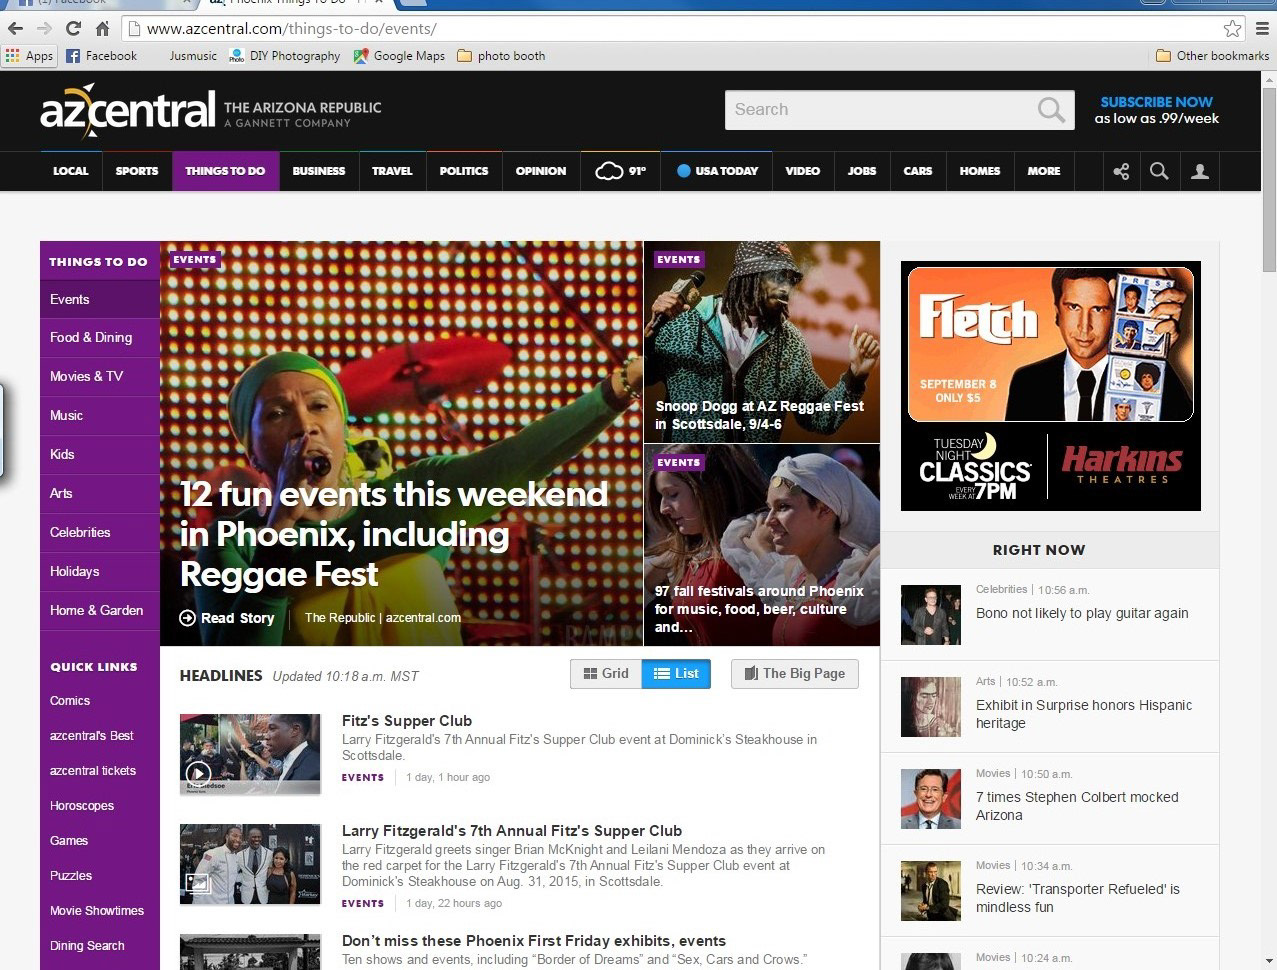Switch headlines to Grid view
The image size is (1277, 970).
click(606, 674)
